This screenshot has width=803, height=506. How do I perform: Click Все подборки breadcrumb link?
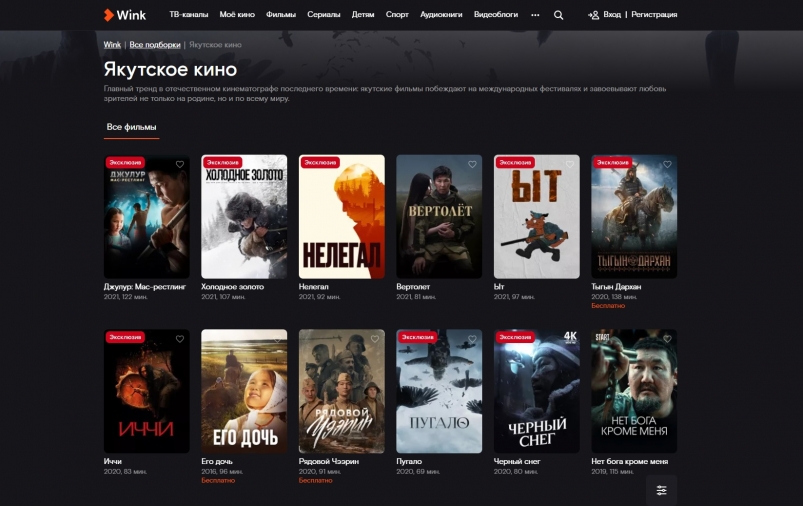click(x=155, y=45)
